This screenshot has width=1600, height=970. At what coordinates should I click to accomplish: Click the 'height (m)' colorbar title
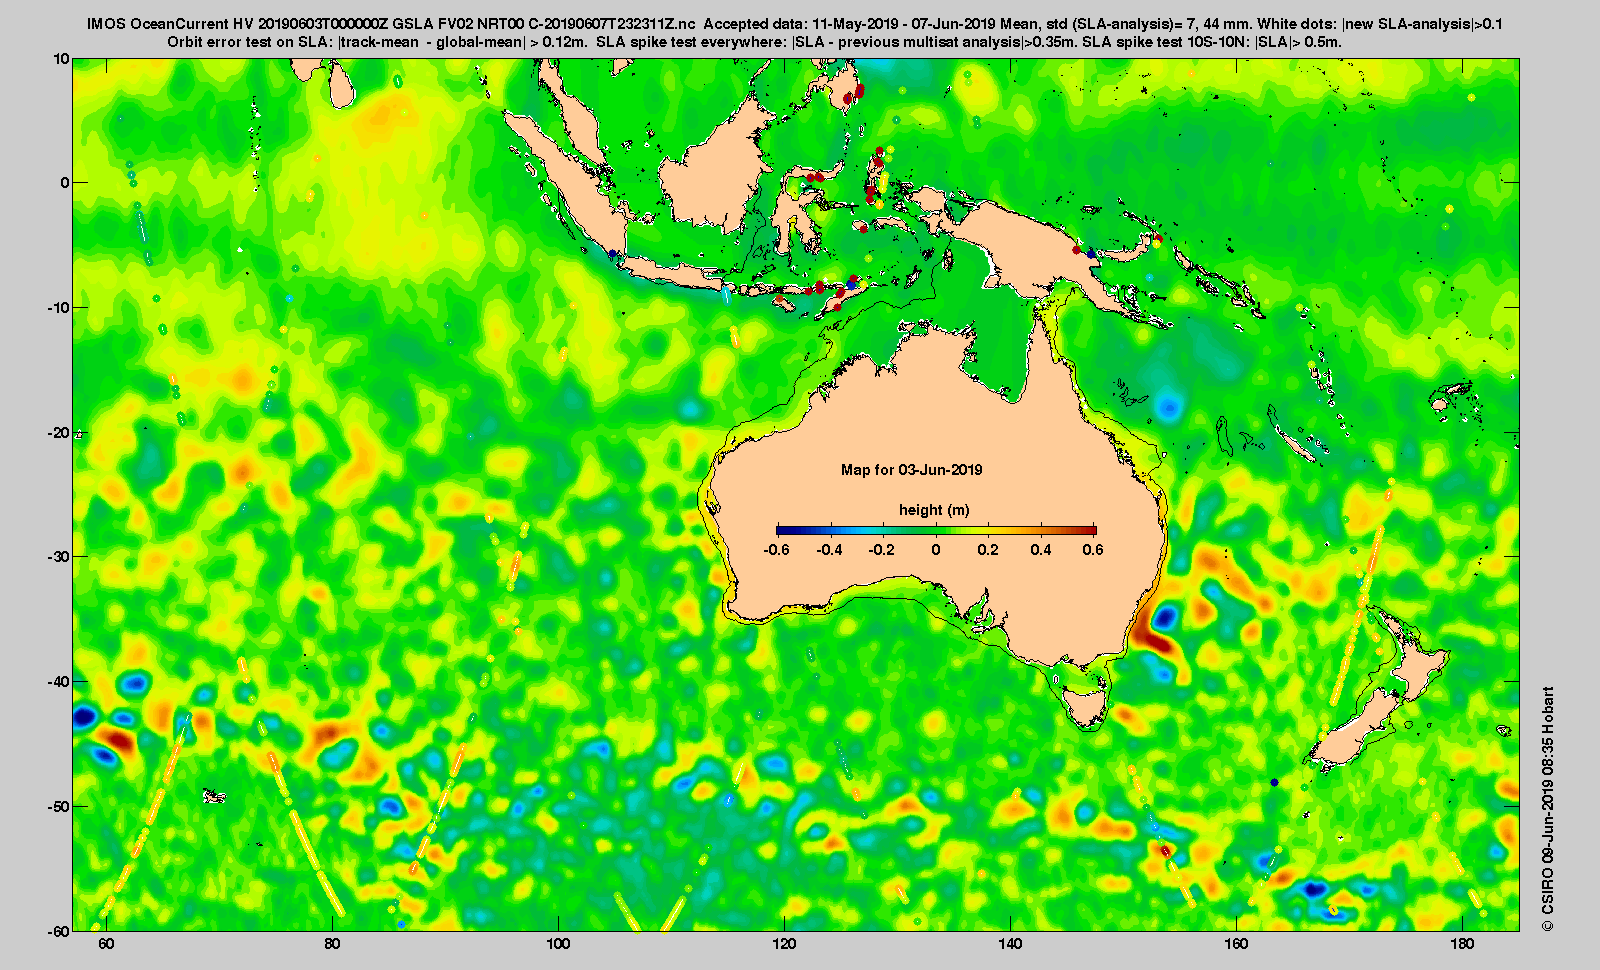click(934, 510)
